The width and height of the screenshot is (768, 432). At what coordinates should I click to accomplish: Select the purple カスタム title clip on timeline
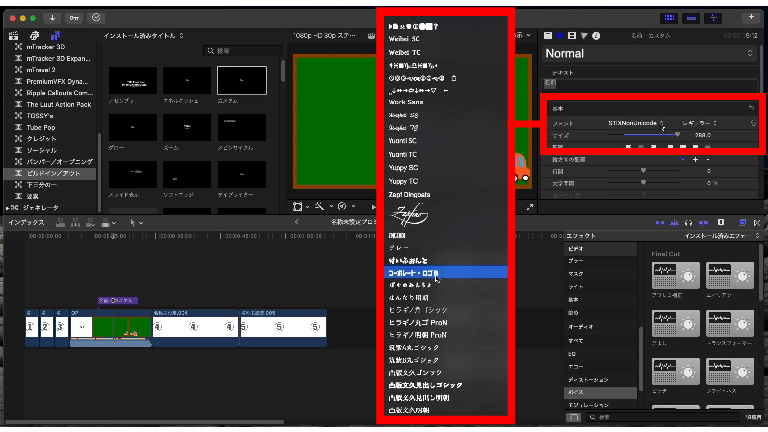click(x=118, y=301)
